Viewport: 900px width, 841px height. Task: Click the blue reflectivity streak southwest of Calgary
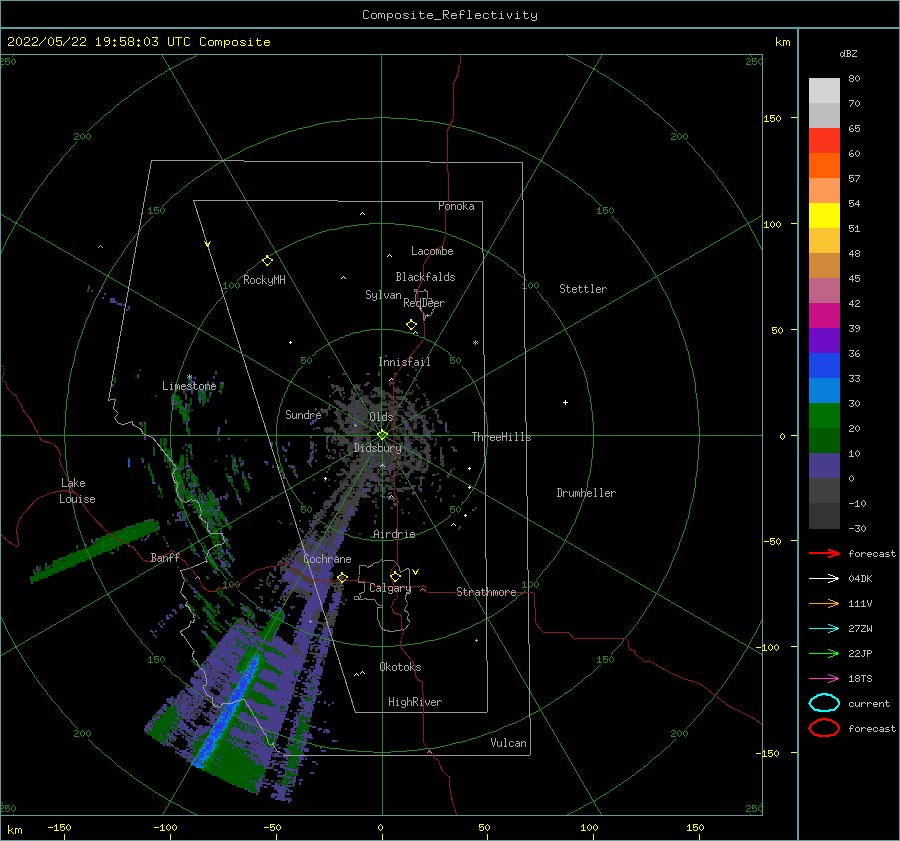click(x=228, y=710)
